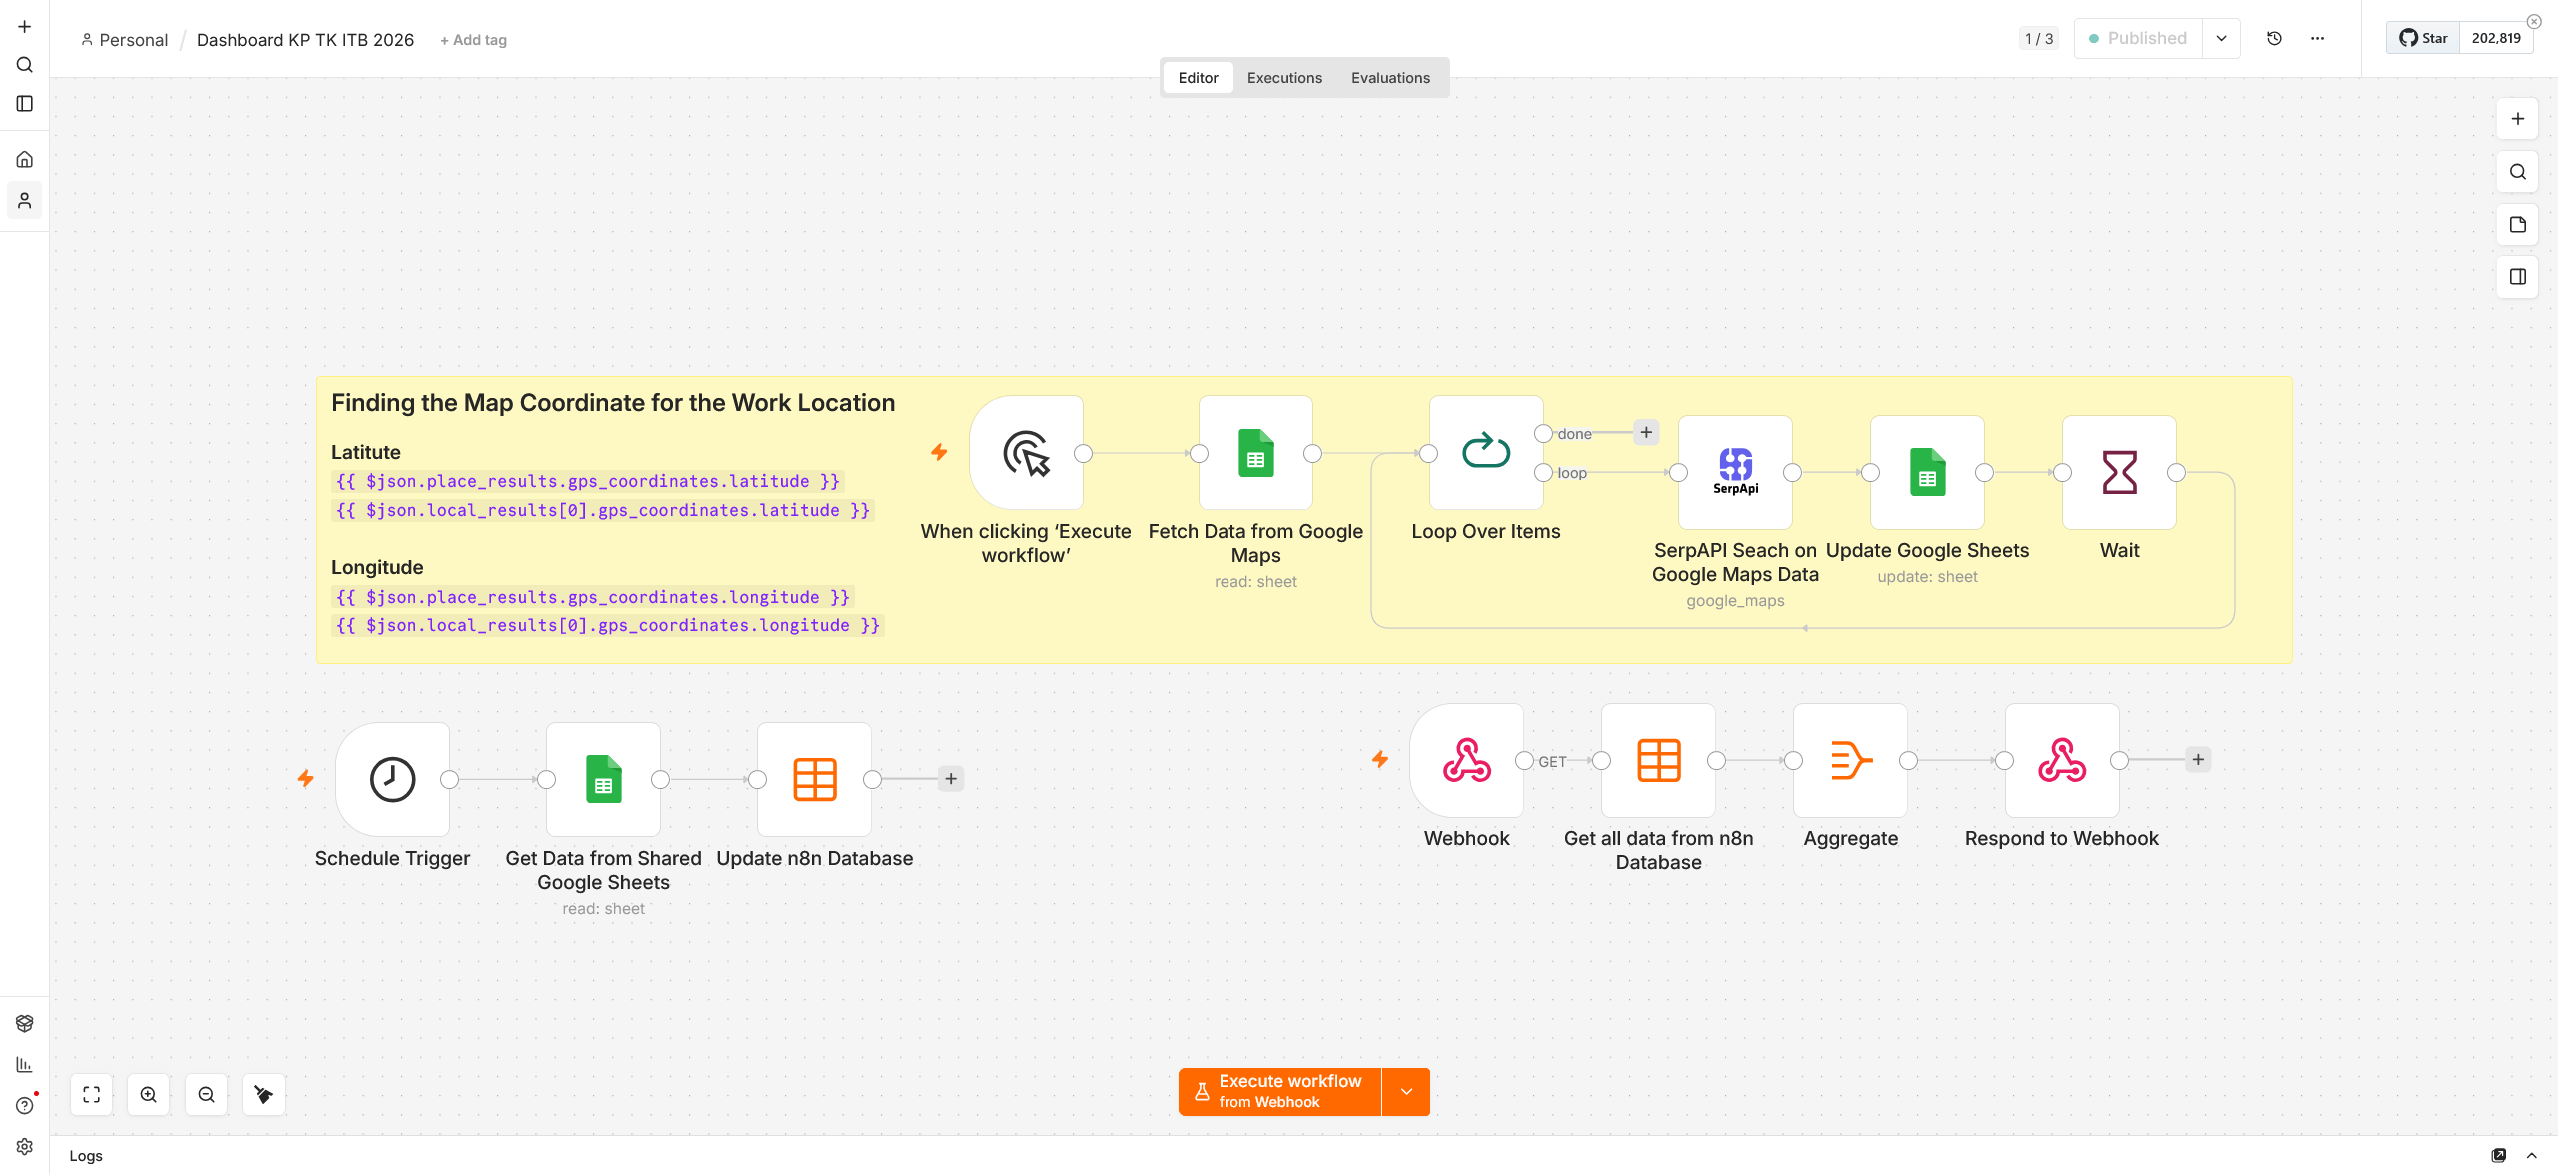Open Execute workflow trigger options dropdown
Image resolution: width=2559 pixels, height=1174 pixels.
(1406, 1091)
